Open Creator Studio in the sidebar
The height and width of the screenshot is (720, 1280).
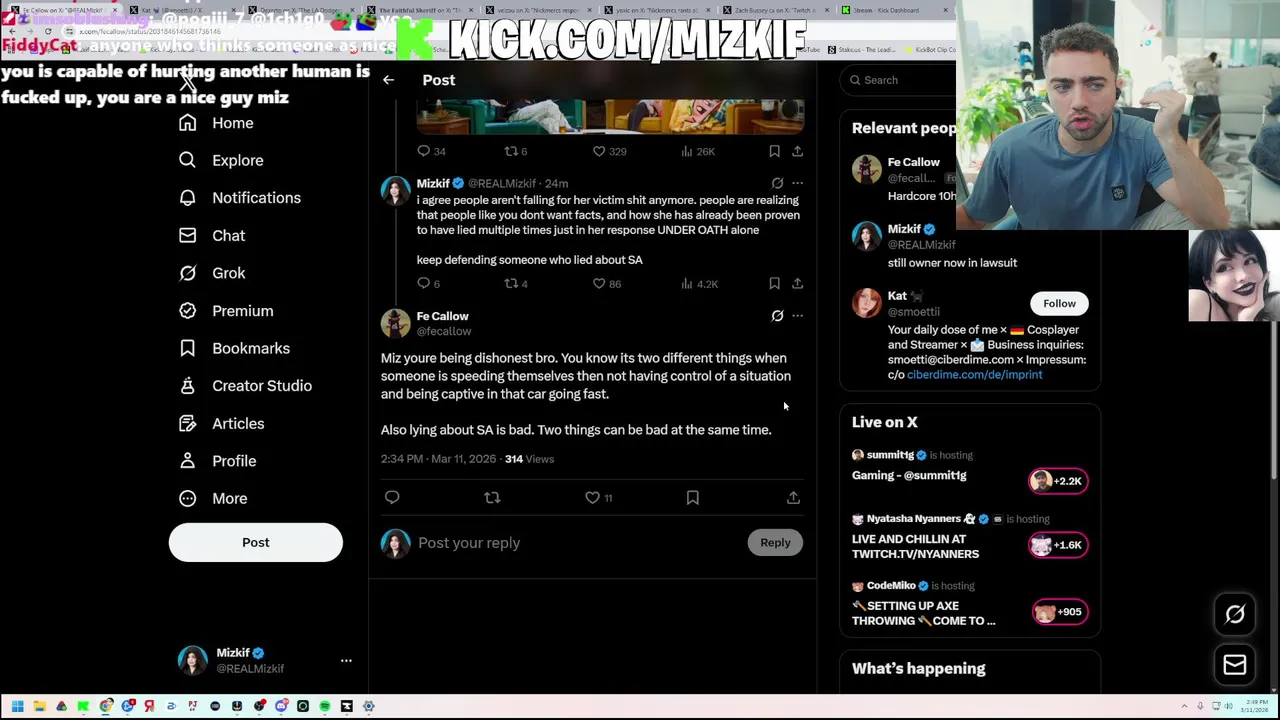(x=245, y=386)
